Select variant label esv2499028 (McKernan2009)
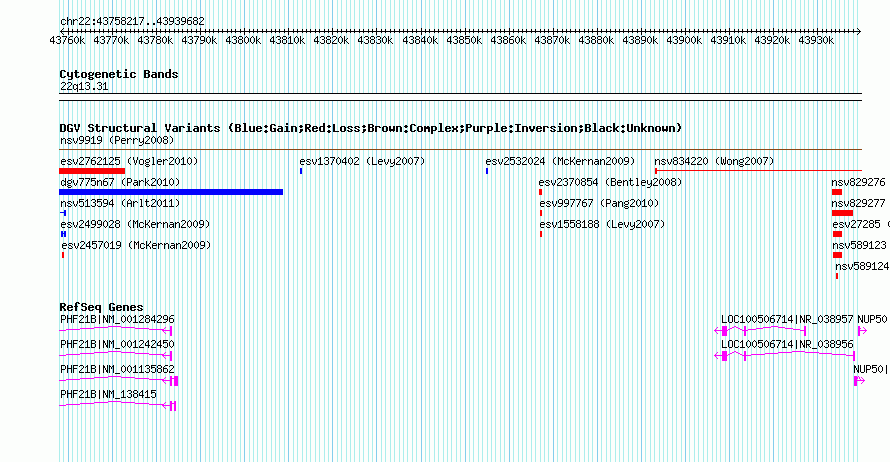 (135, 224)
